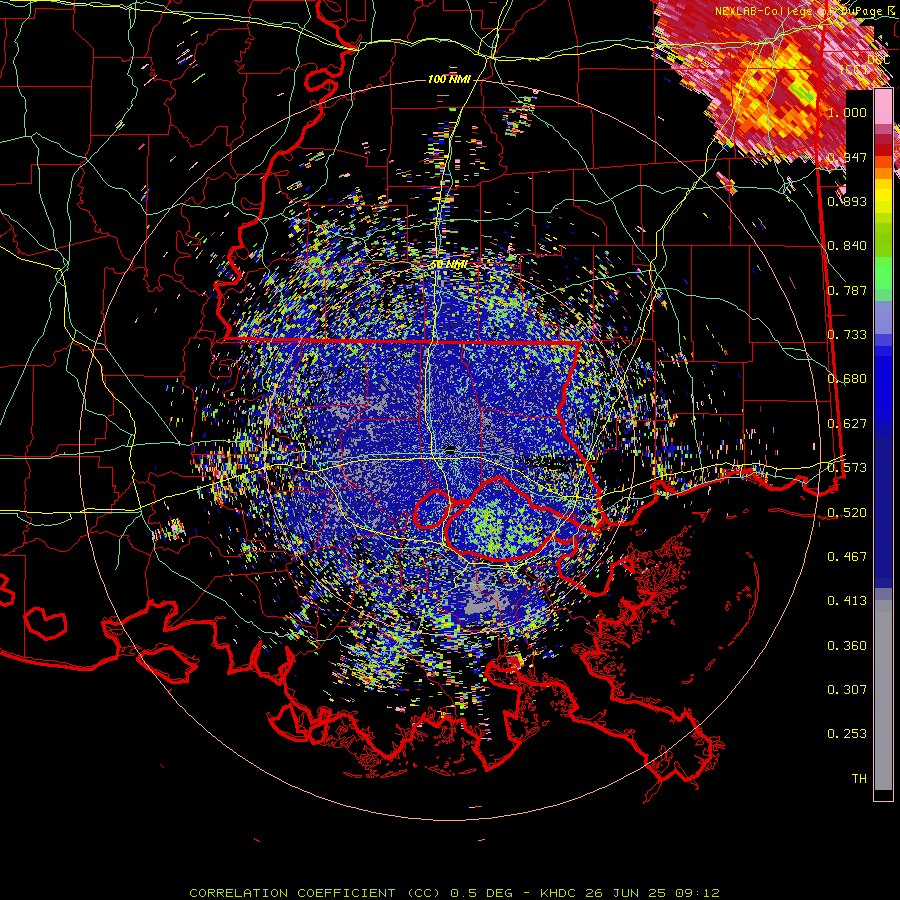The image size is (900, 900).
Task: Pick the pink segment of the color bar
Action: tap(883, 108)
